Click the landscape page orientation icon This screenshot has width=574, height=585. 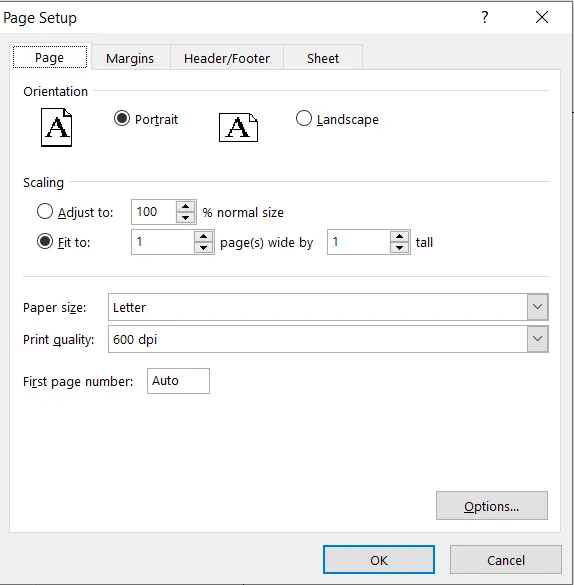click(238, 128)
